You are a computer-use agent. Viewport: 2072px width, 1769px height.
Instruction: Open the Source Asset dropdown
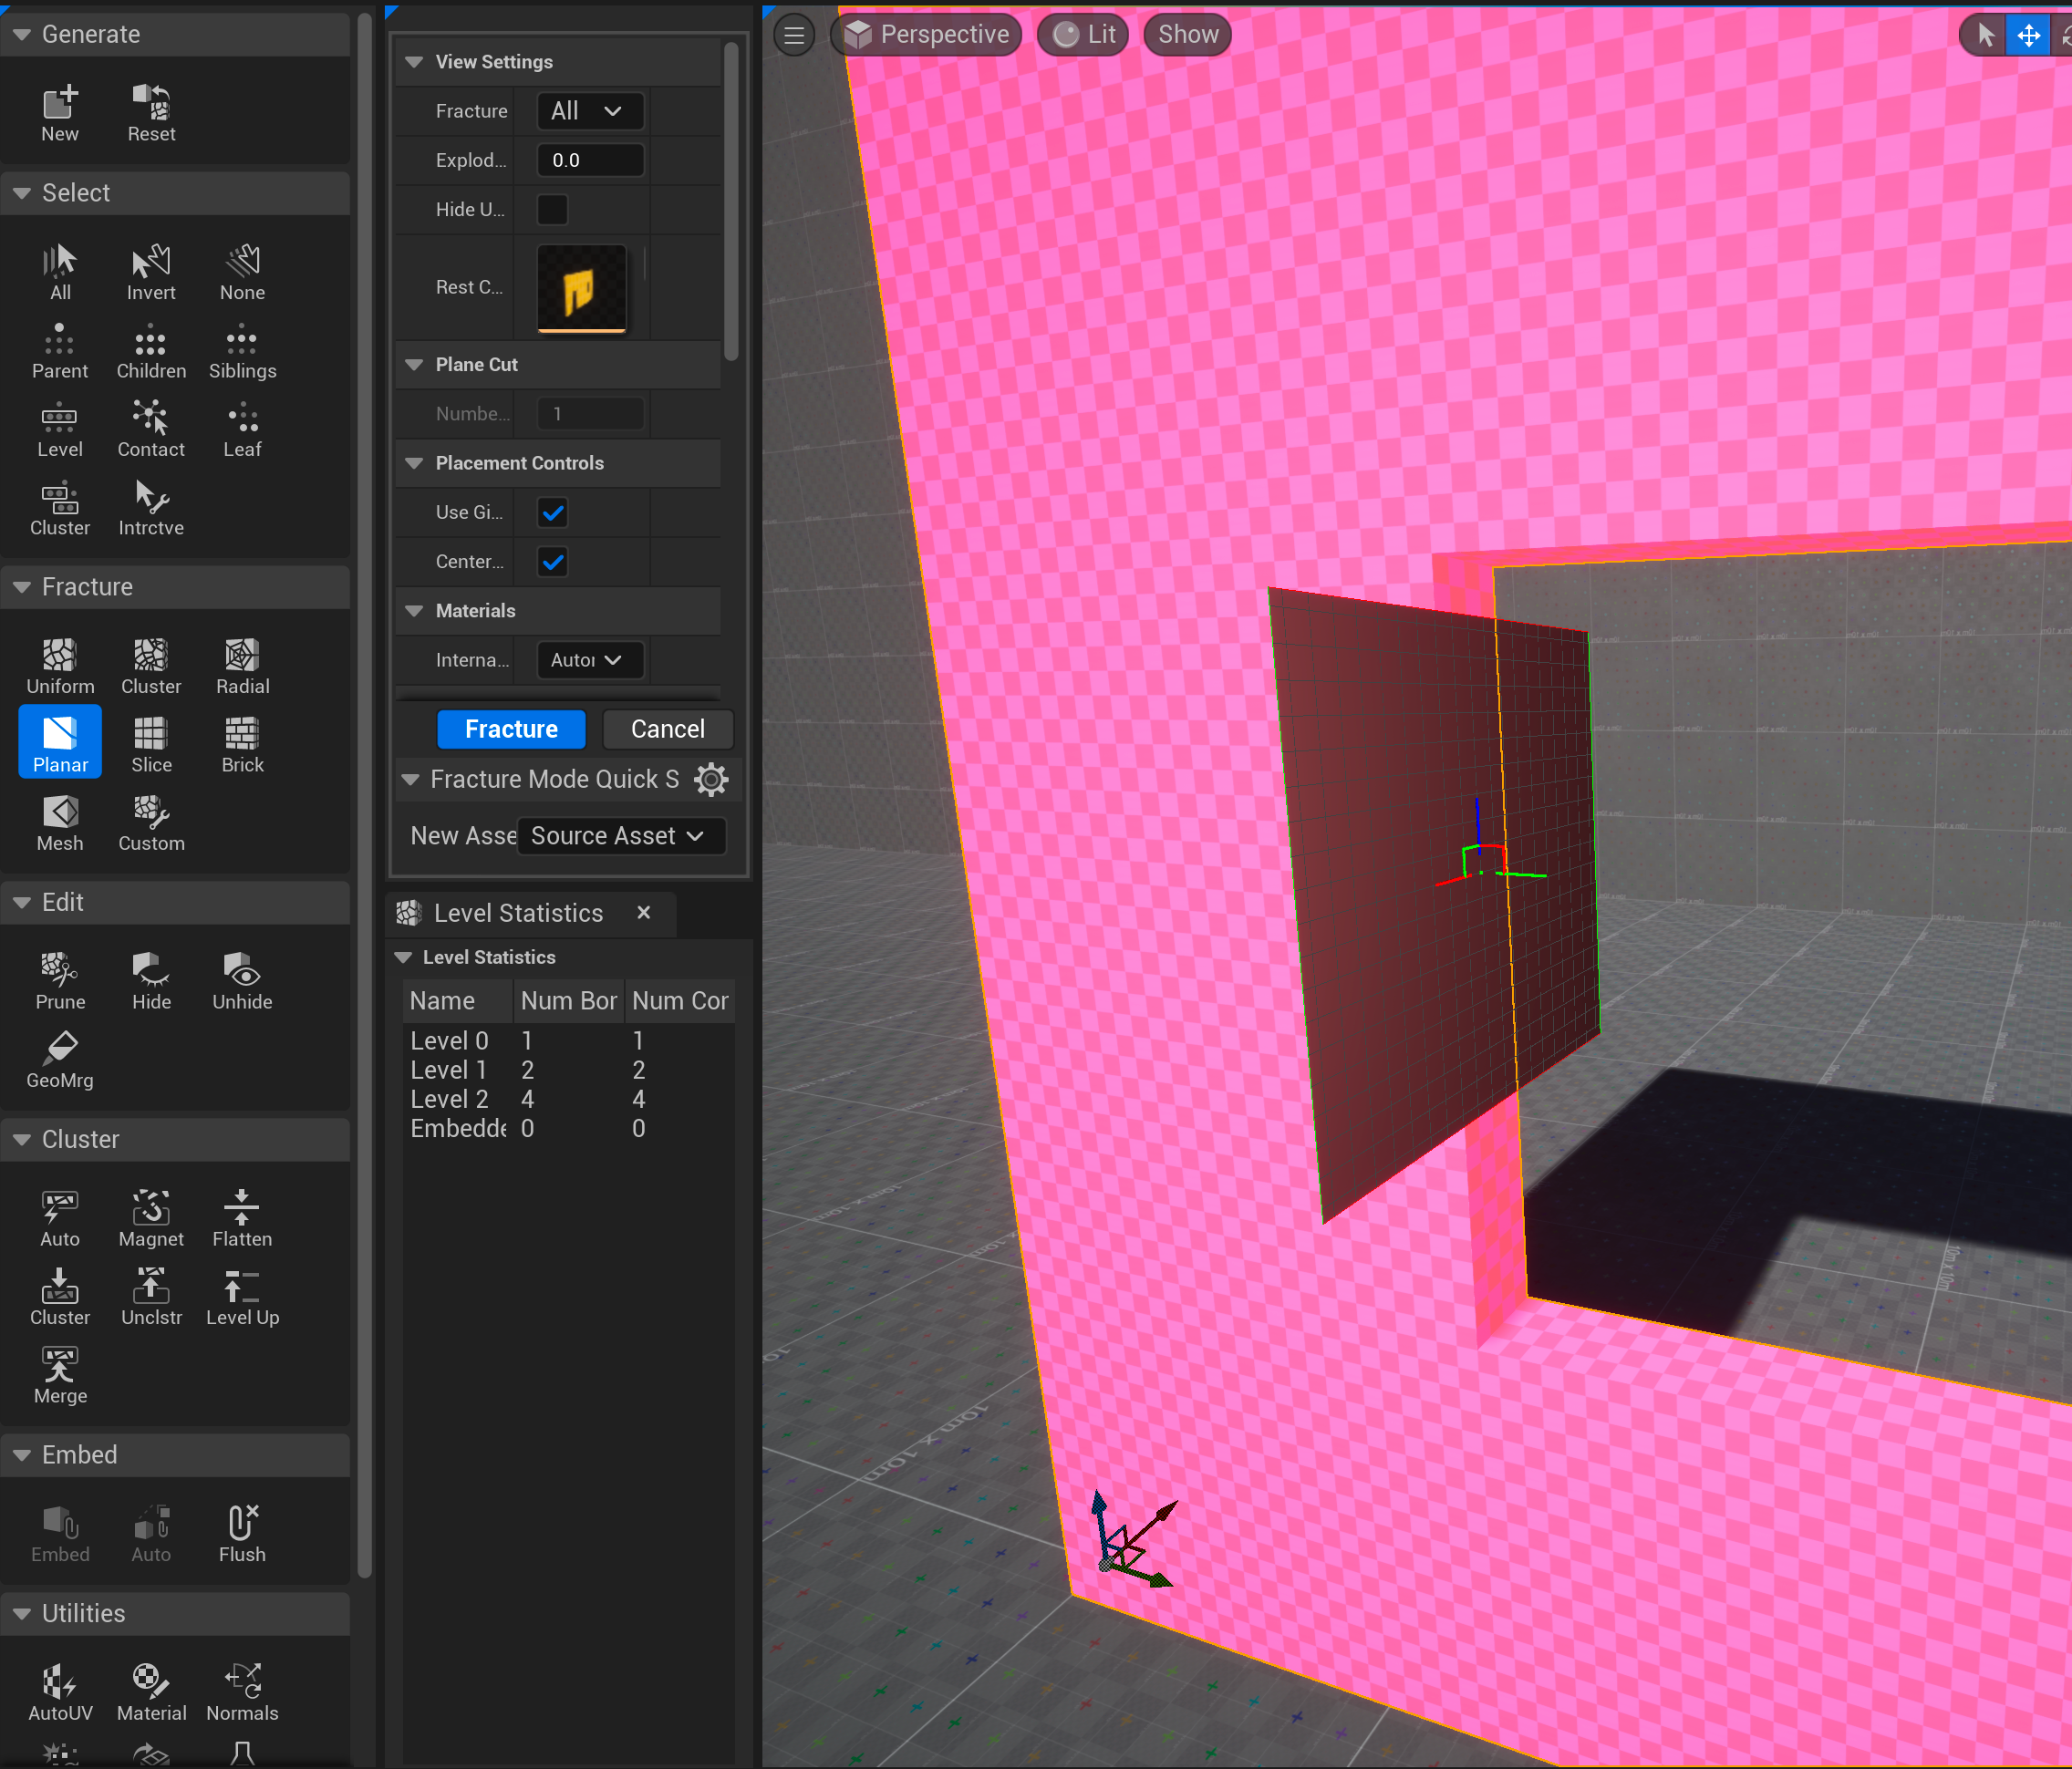619,836
